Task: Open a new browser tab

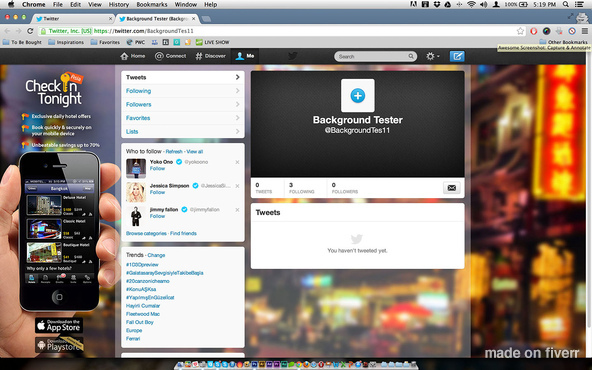Action: coord(206,19)
